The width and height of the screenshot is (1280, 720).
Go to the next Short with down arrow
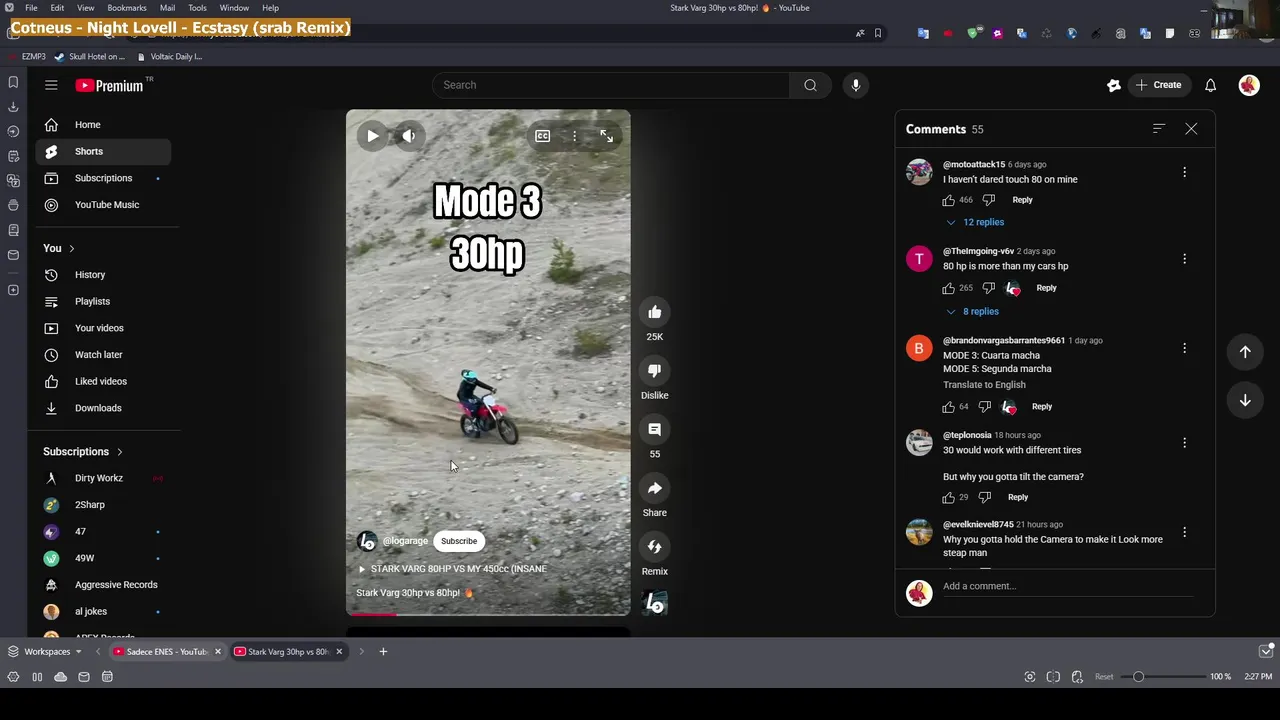[1245, 400]
